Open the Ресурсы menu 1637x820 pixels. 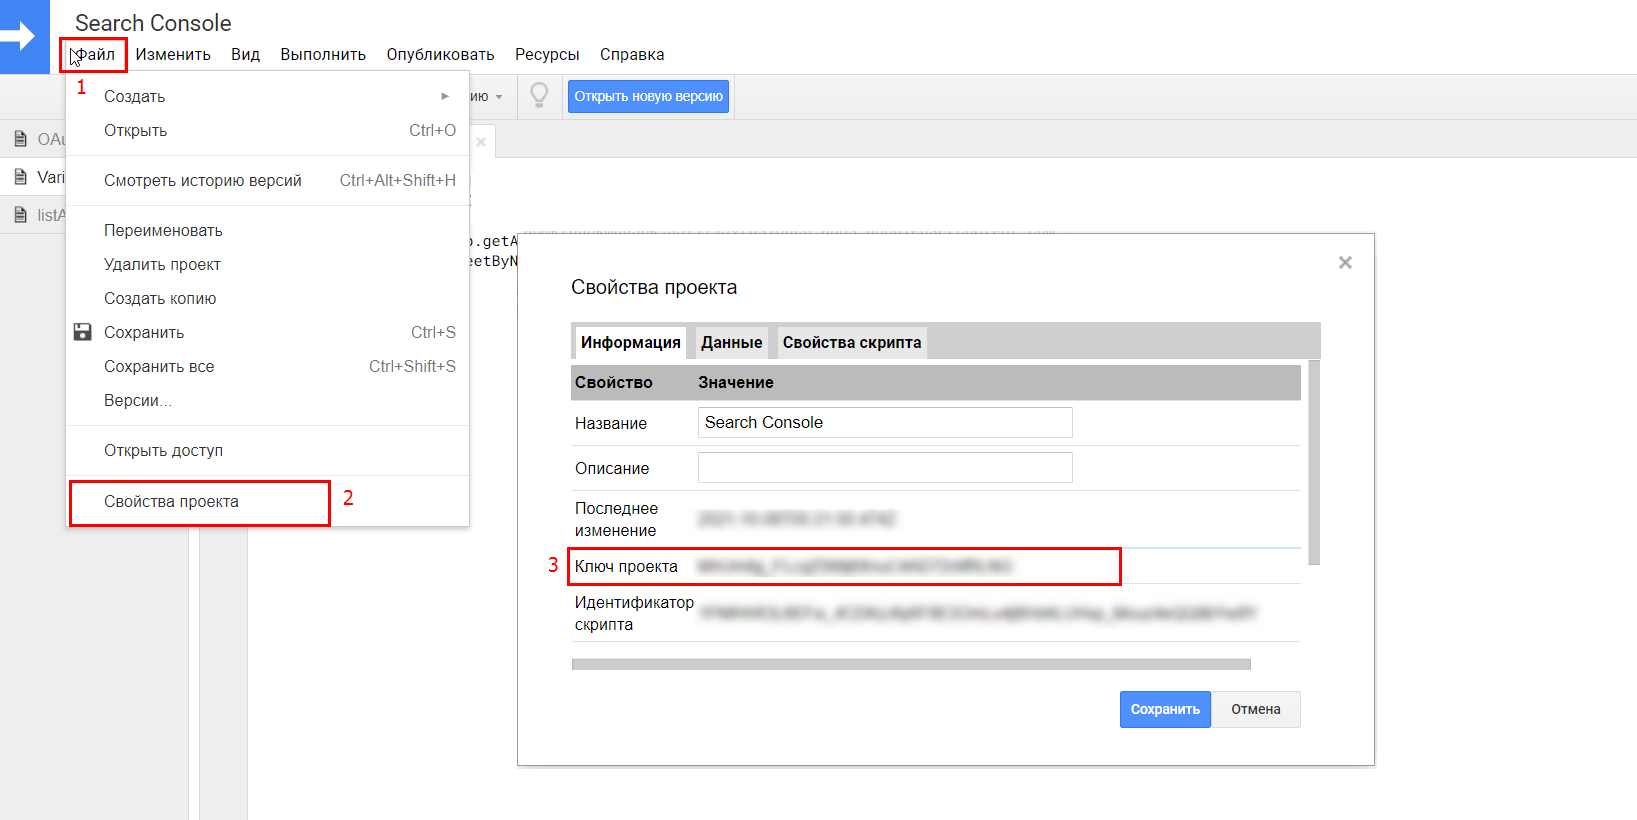click(x=547, y=55)
